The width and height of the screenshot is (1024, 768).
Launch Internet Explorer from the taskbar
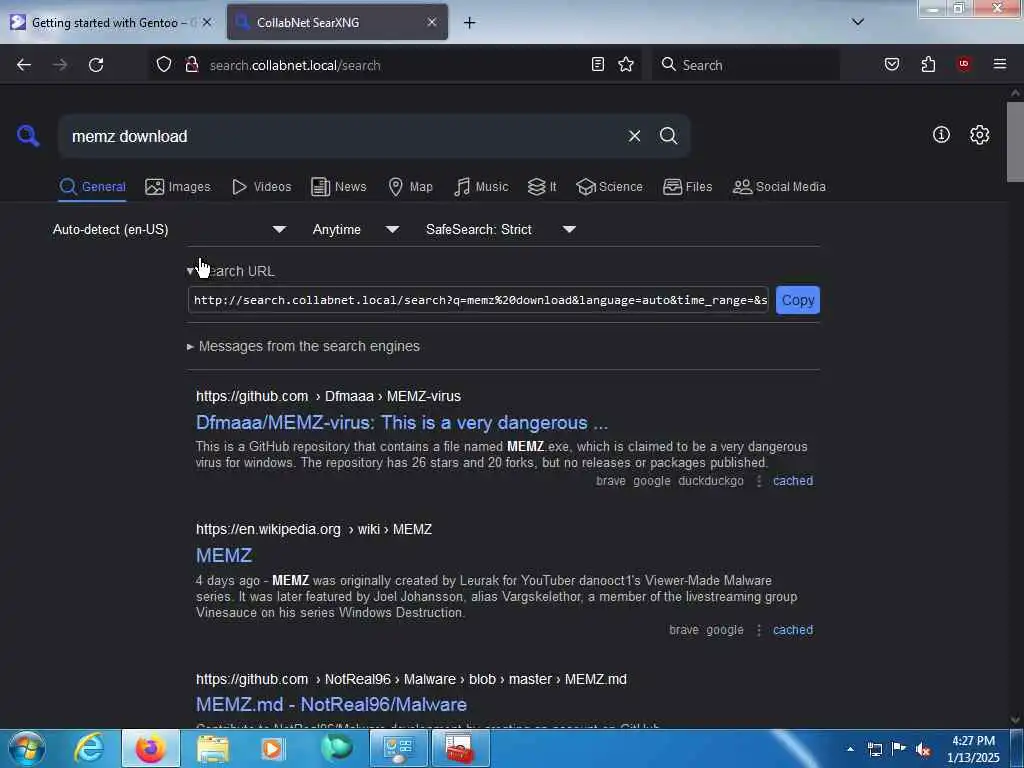[89, 748]
